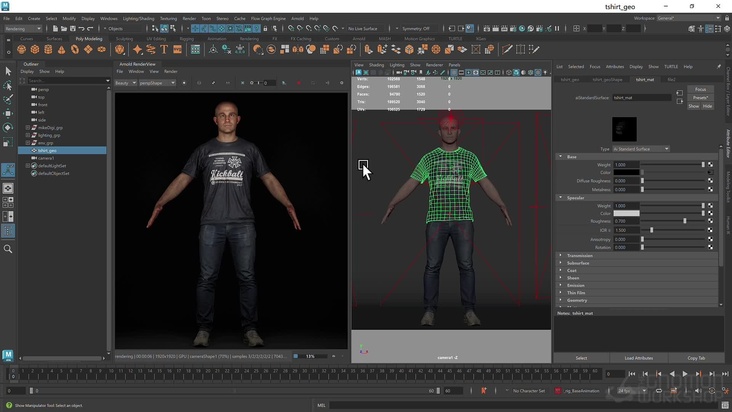Click the open scene folder icon
Screen dimensions: 732x412
[x=63, y=28]
